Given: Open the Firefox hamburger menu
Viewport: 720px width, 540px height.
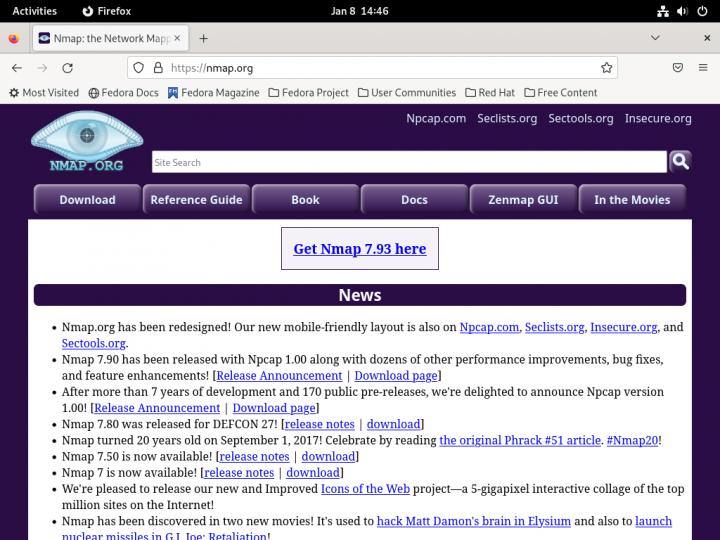Looking at the screenshot, I should pyautogui.click(x=703, y=68).
